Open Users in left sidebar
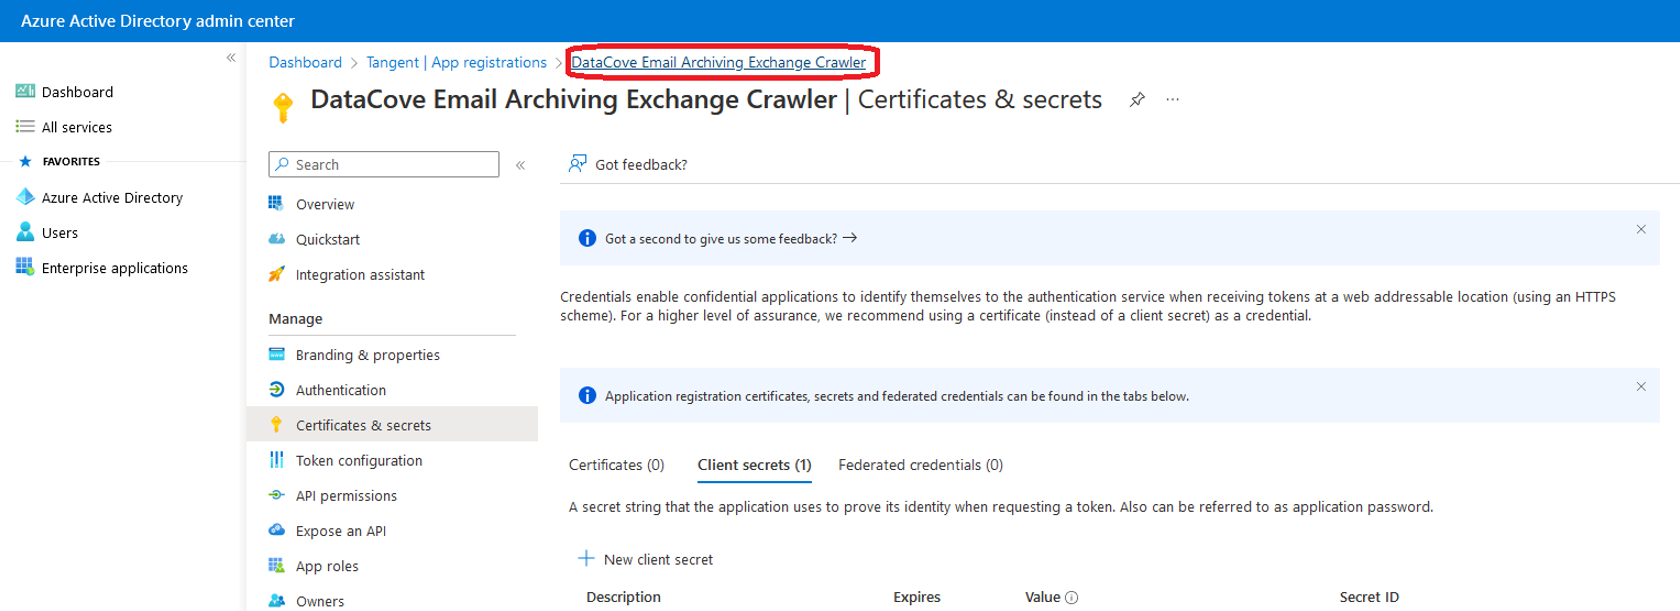Screen dimensions: 1680x611 [59, 233]
